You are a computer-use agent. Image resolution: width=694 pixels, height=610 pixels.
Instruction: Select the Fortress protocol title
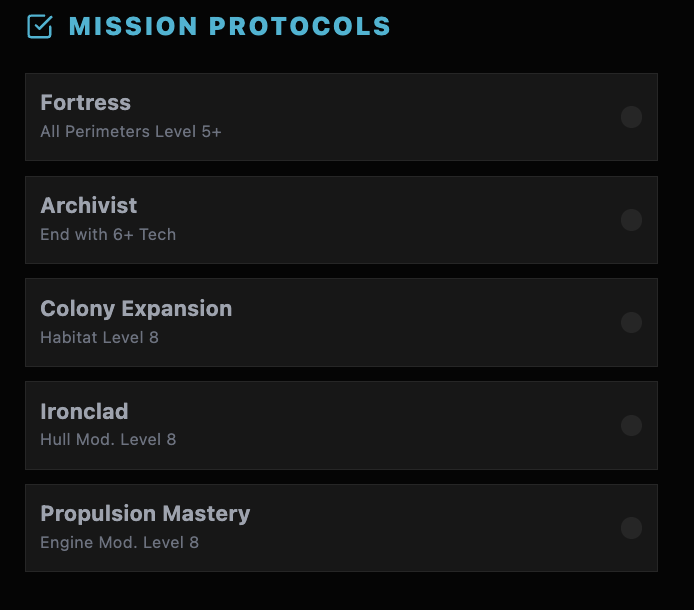tap(85, 103)
